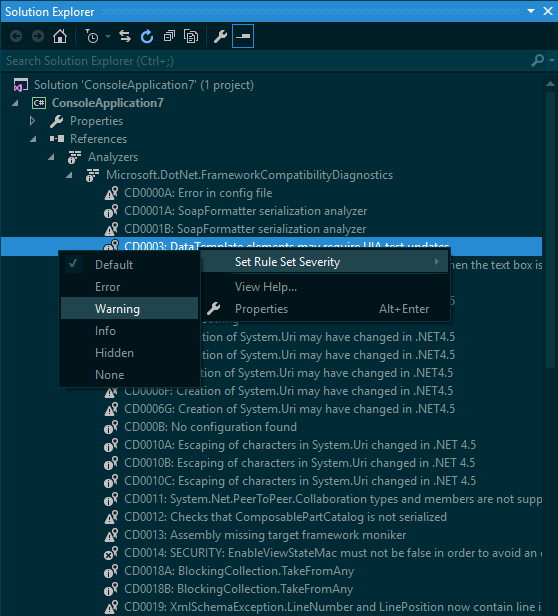558x616 pixels.
Task: Select CD0010B: Escaping of characters rule
Action: [x=299, y=463]
